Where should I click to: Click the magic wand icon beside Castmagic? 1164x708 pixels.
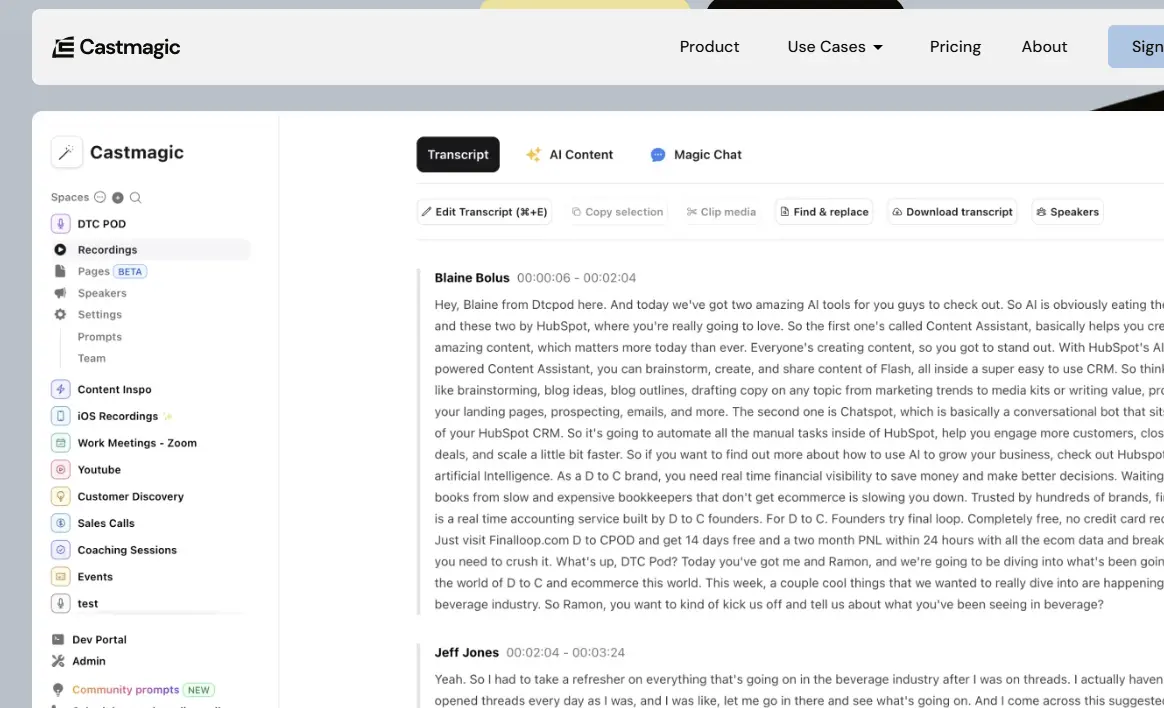coord(66,152)
